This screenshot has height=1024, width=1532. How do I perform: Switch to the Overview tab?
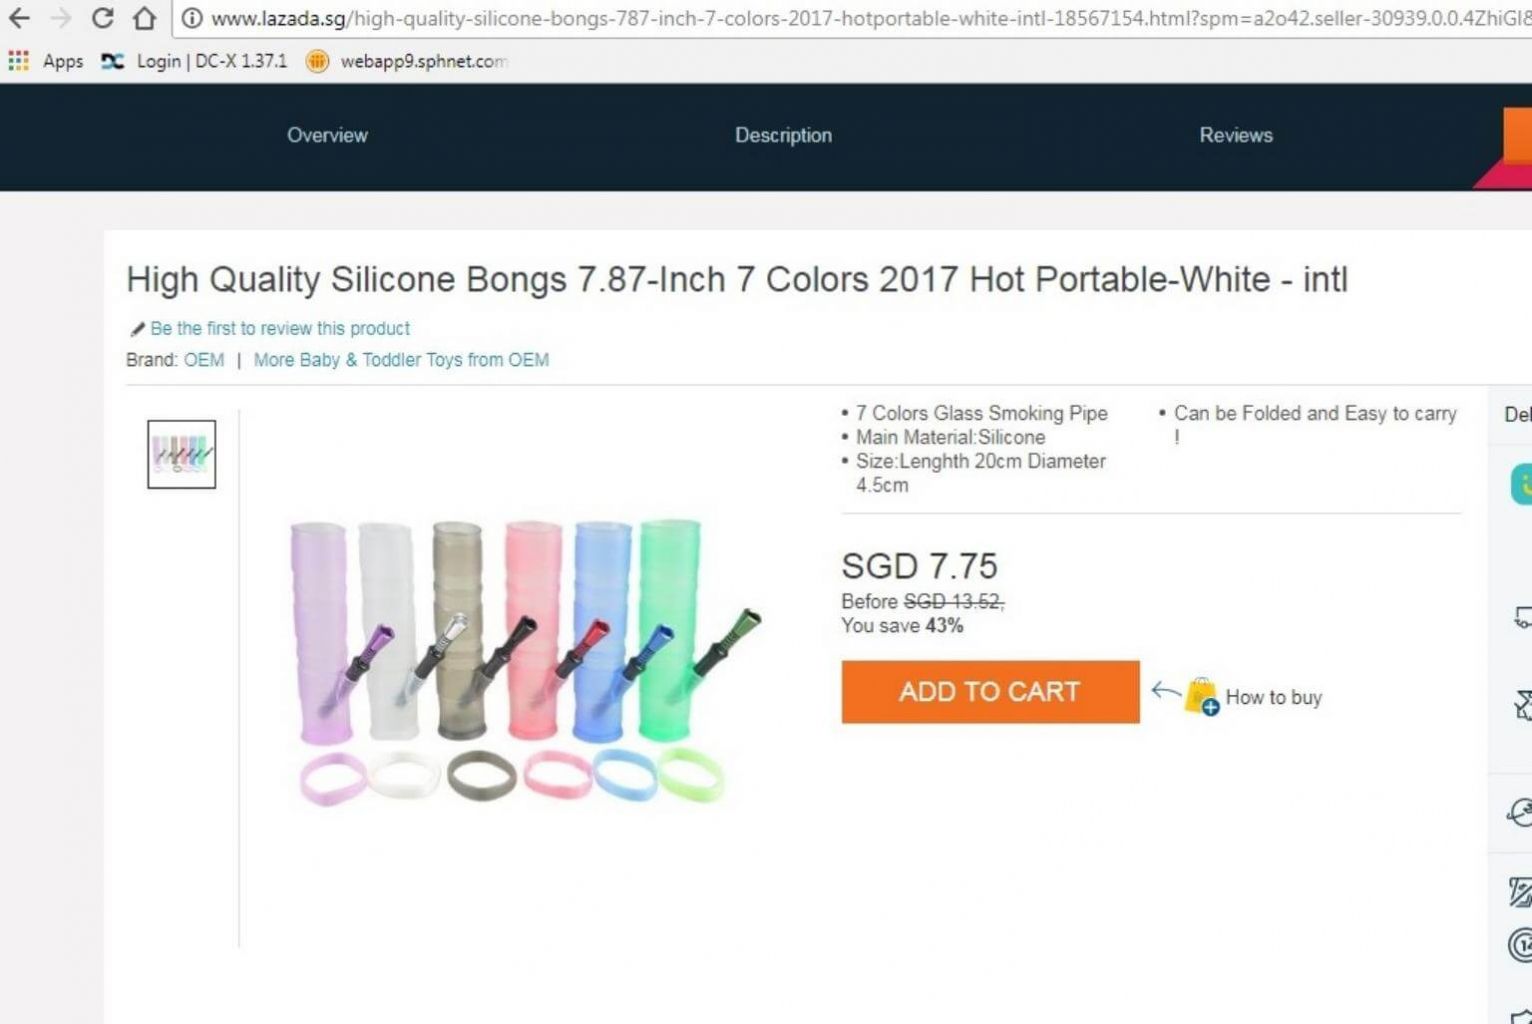click(x=327, y=135)
